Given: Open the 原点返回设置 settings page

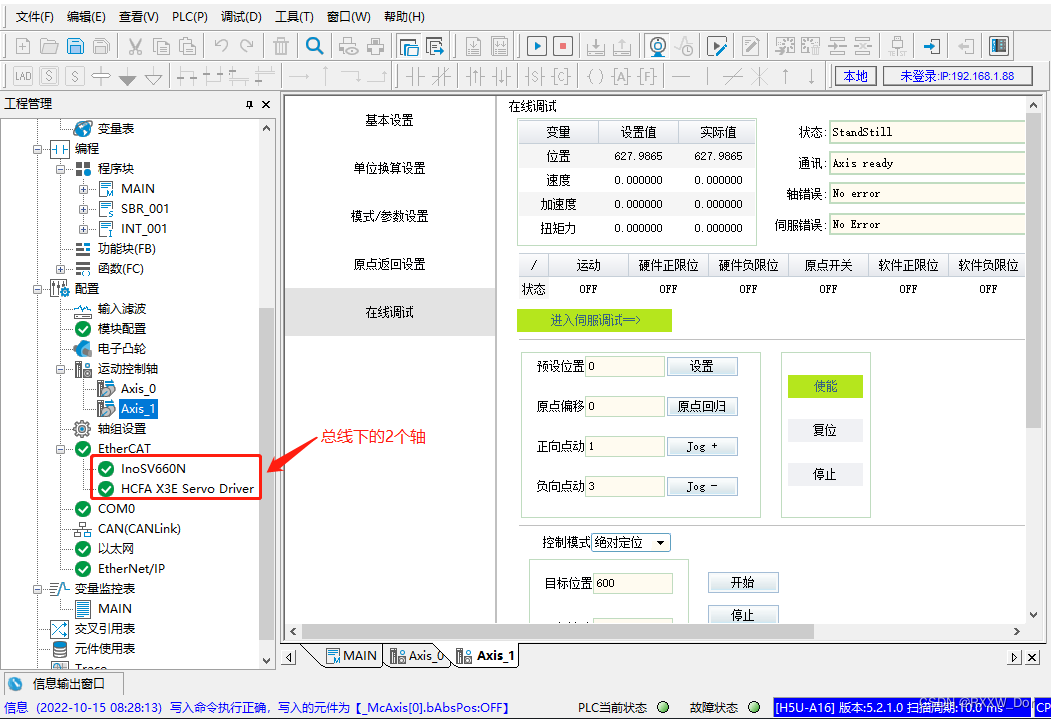Looking at the screenshot, I should (x=389, y=265).
